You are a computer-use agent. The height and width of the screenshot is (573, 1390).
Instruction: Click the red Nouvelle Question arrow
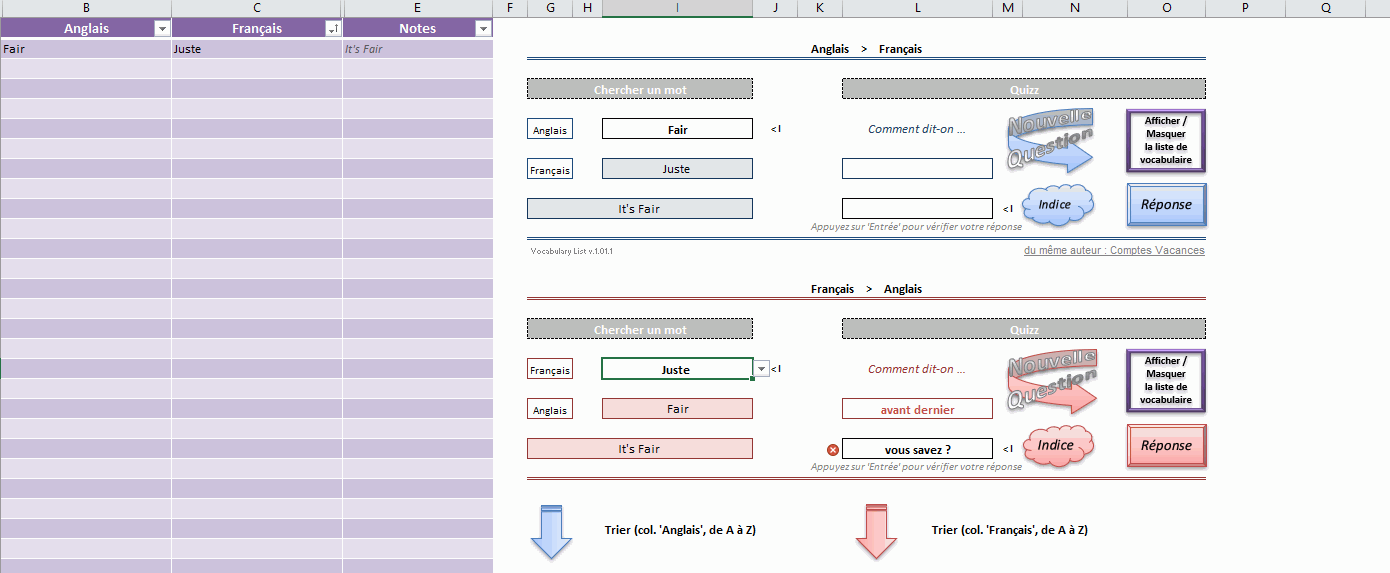pyautogui.click(x=1050, y=382)
